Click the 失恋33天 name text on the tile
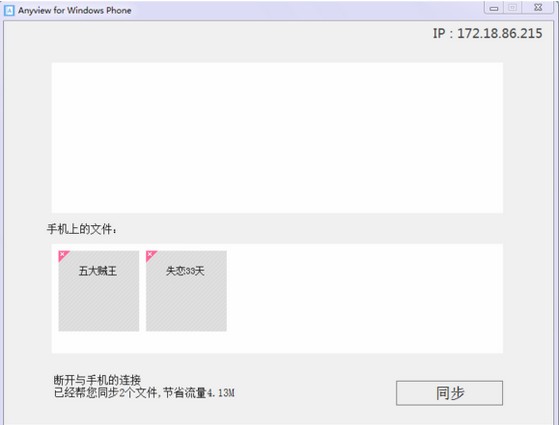Image resolution: width=559 pixels, height=425 pixels. click(x=185, y=271)
